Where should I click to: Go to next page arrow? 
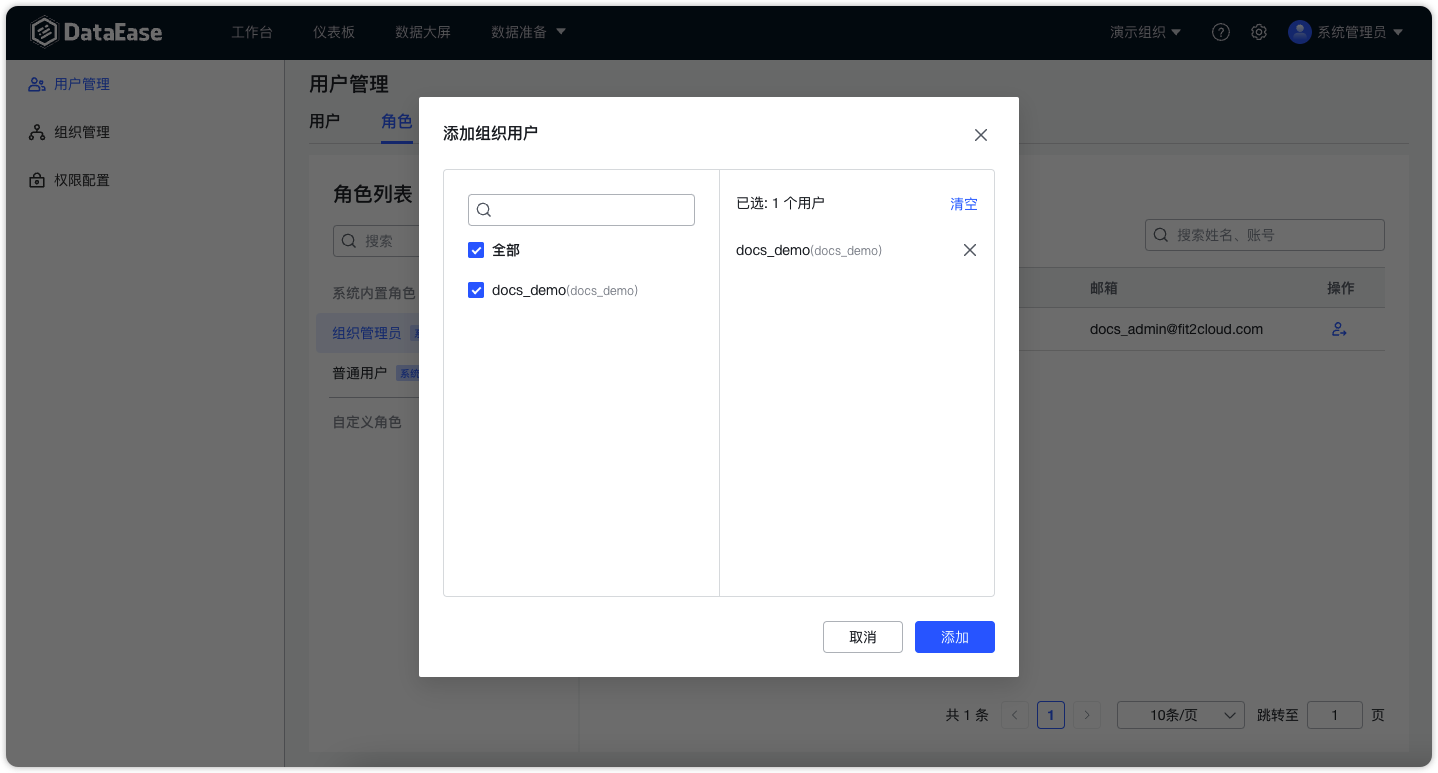pyautogui.click(x=1087, y=715)
